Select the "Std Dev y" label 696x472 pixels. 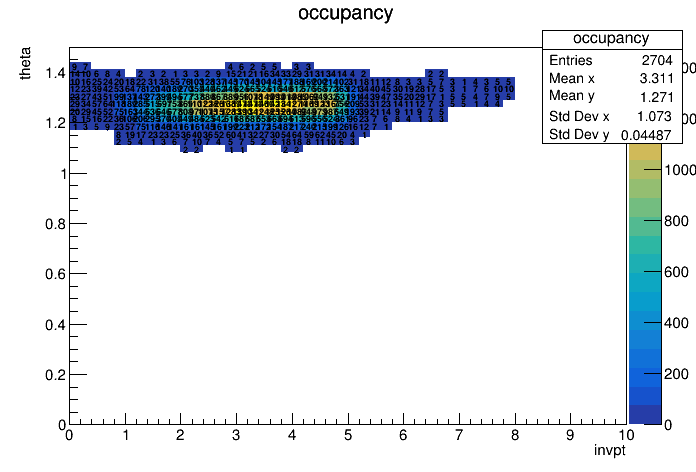click(579, 134)
